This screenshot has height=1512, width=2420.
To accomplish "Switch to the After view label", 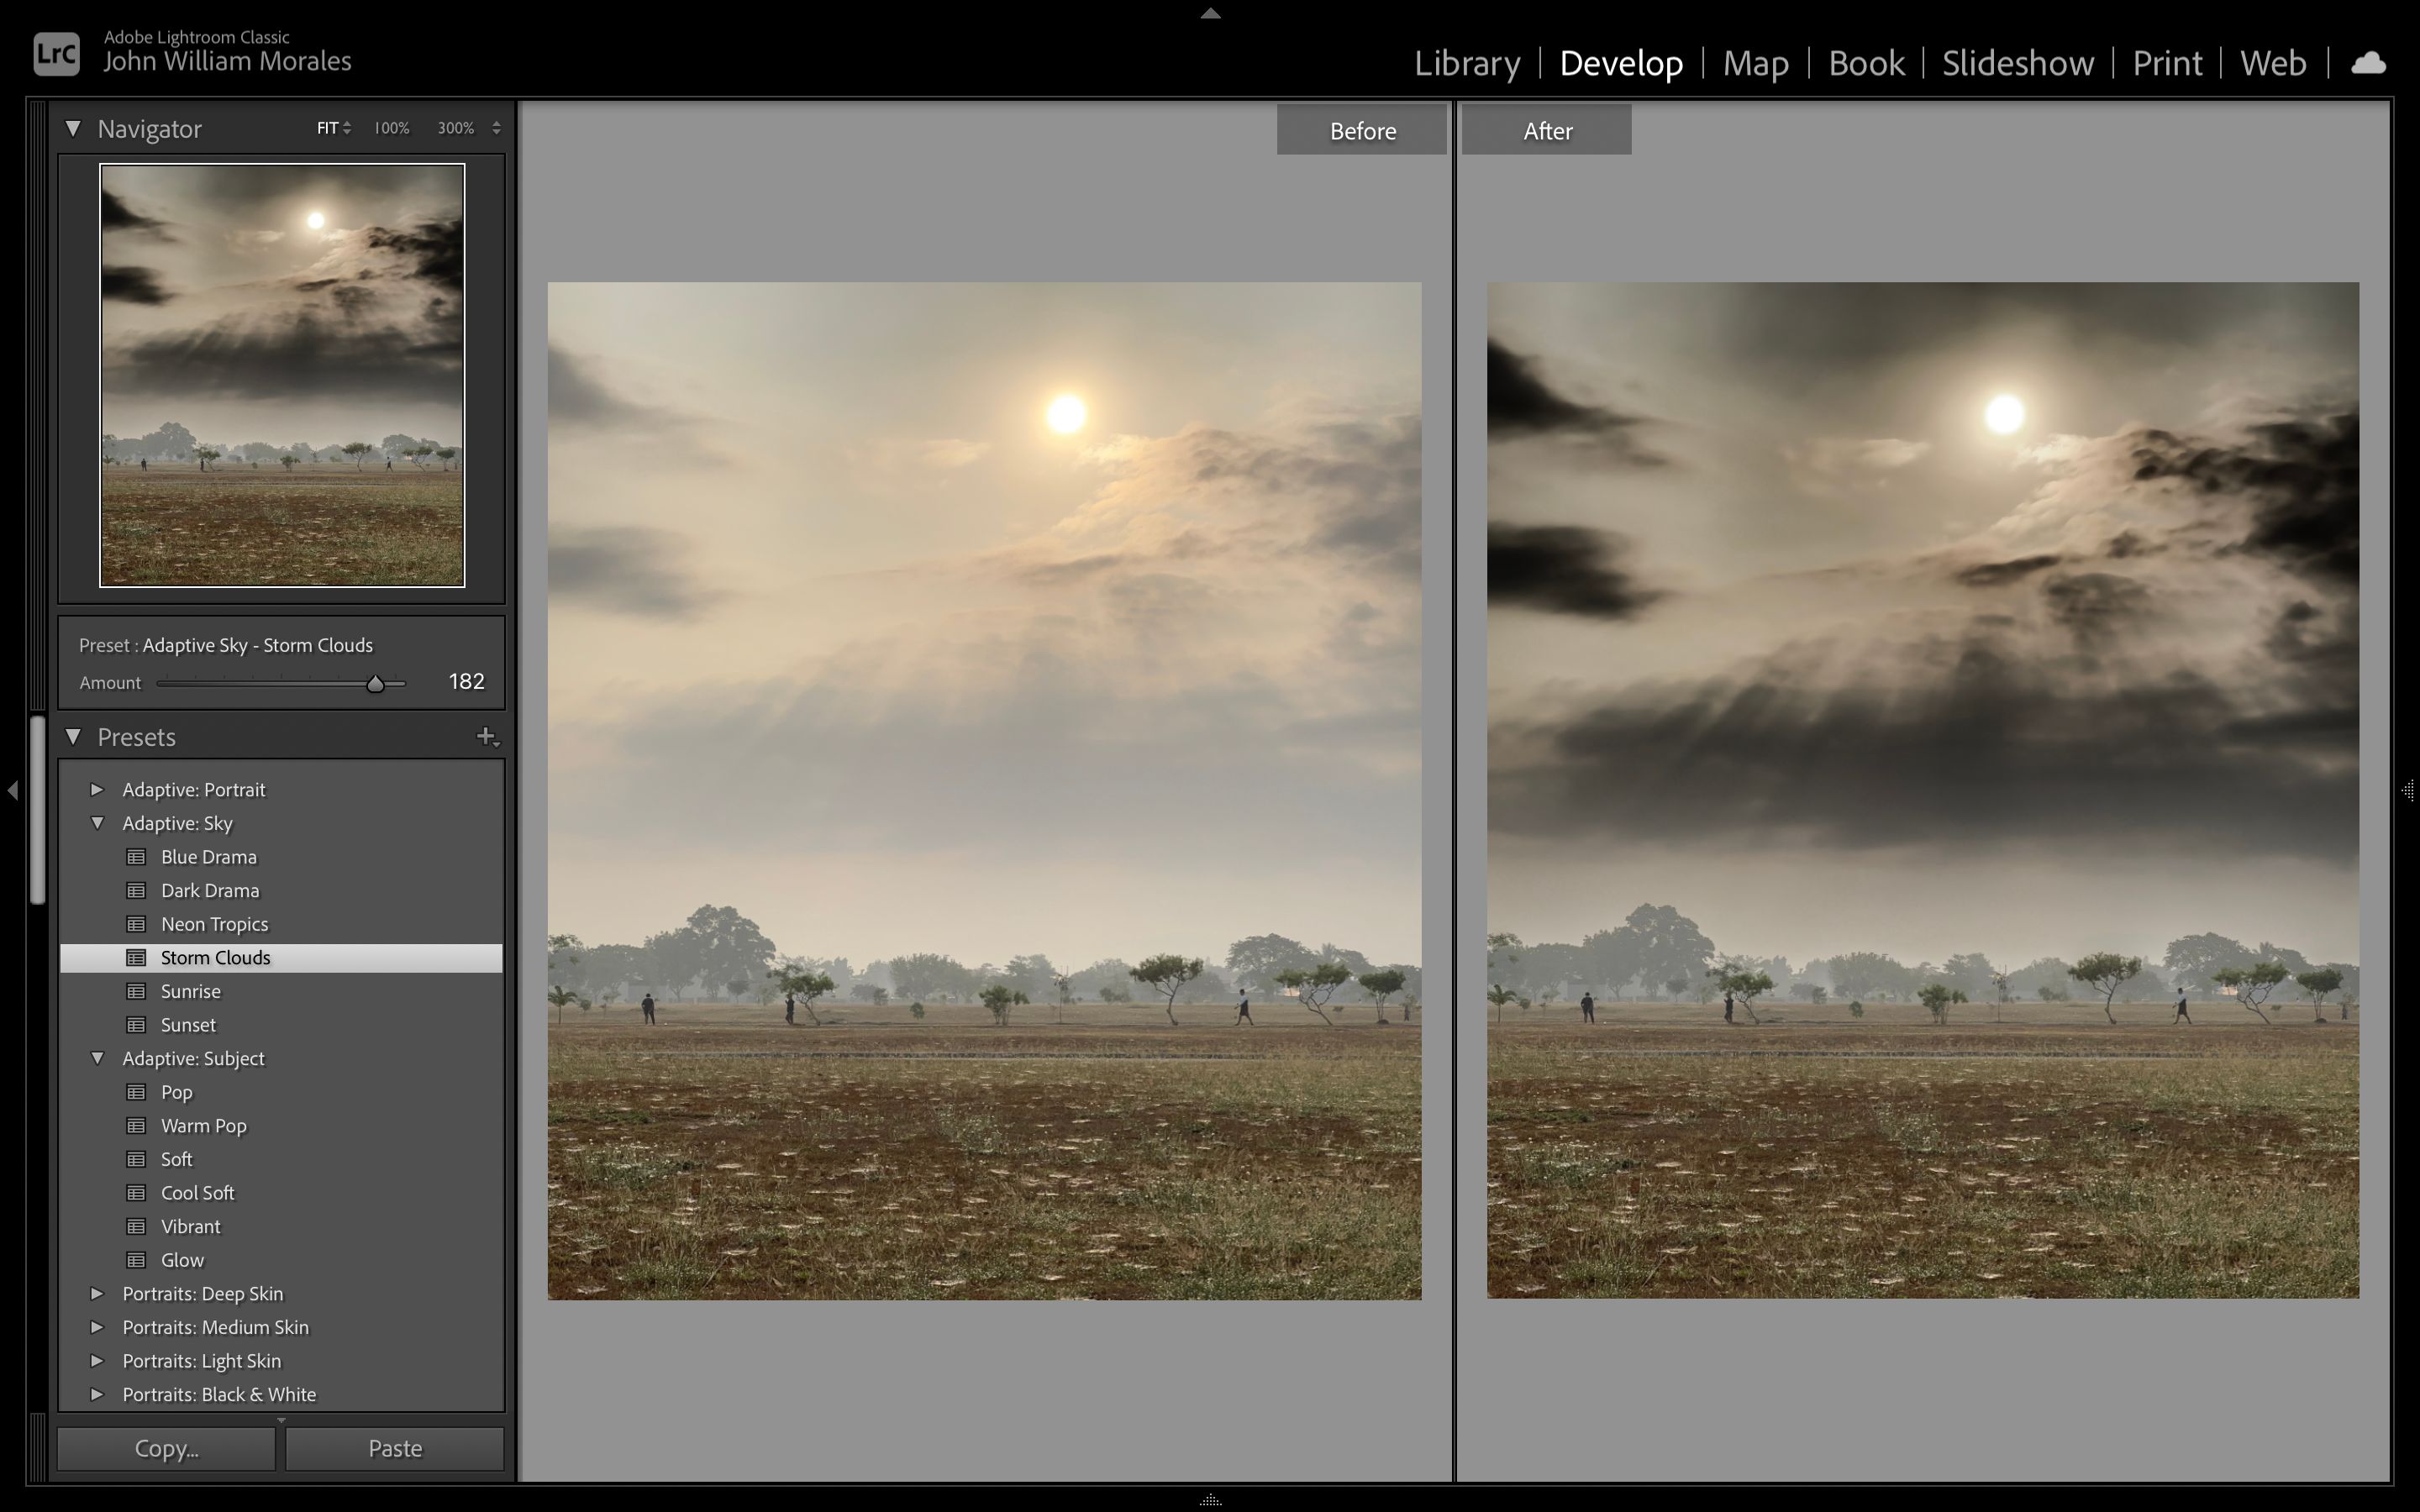I will click(x=1546, y=130).
